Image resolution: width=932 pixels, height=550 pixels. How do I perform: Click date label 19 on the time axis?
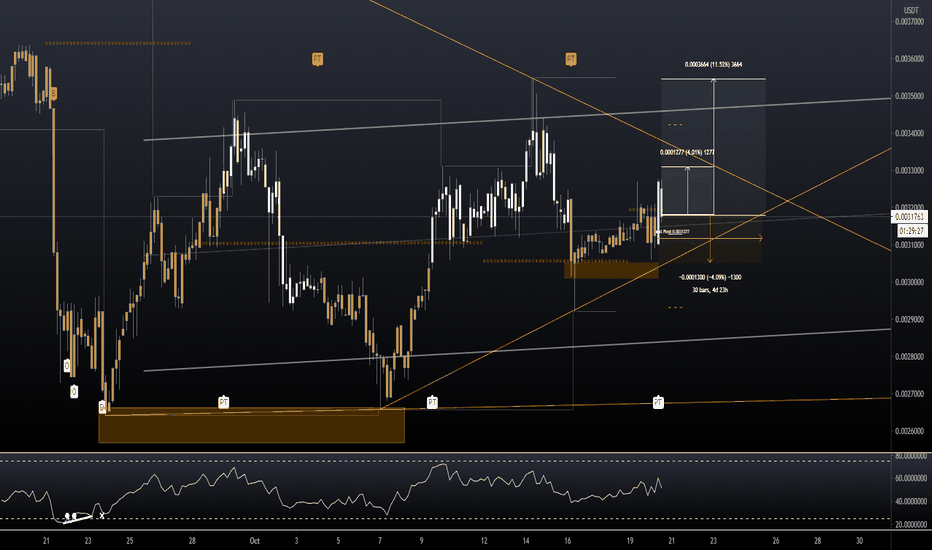click(x=630, y=541)
